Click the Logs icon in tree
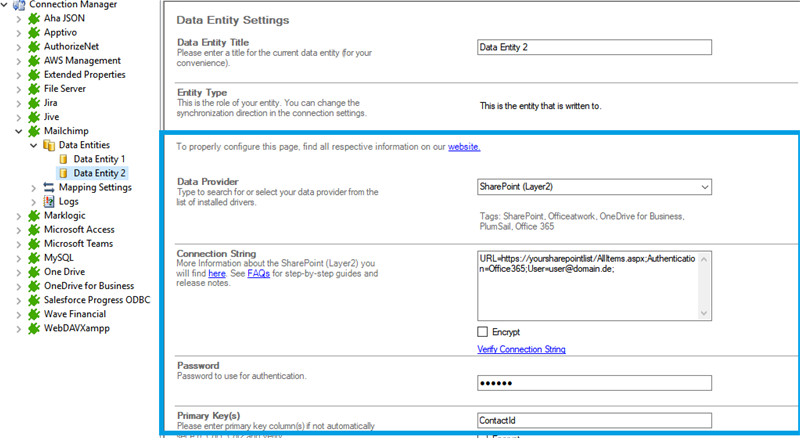The height and width of the screenshot is (438, 800). pos(49,201)
